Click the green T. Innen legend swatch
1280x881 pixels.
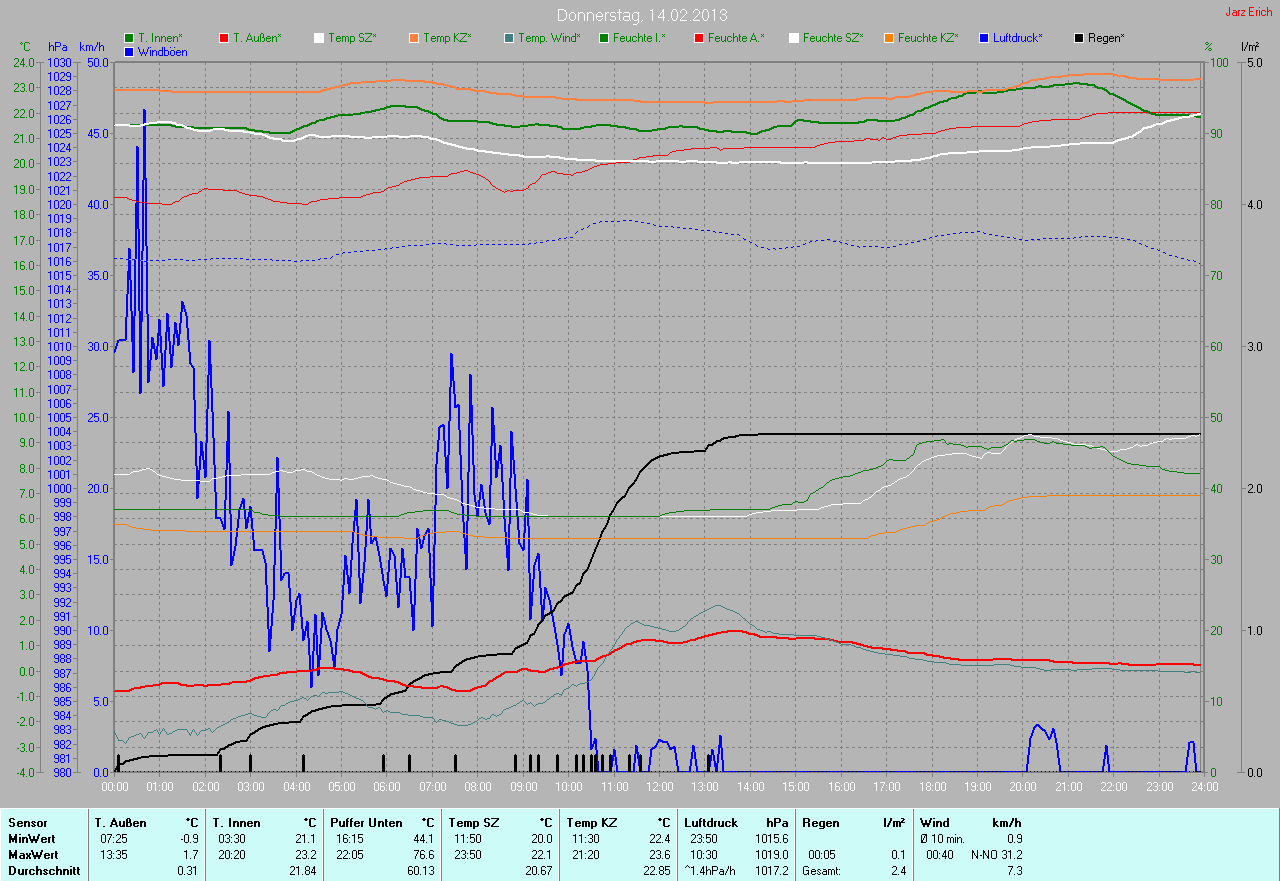pyautogui.click(x=129, y=38)
